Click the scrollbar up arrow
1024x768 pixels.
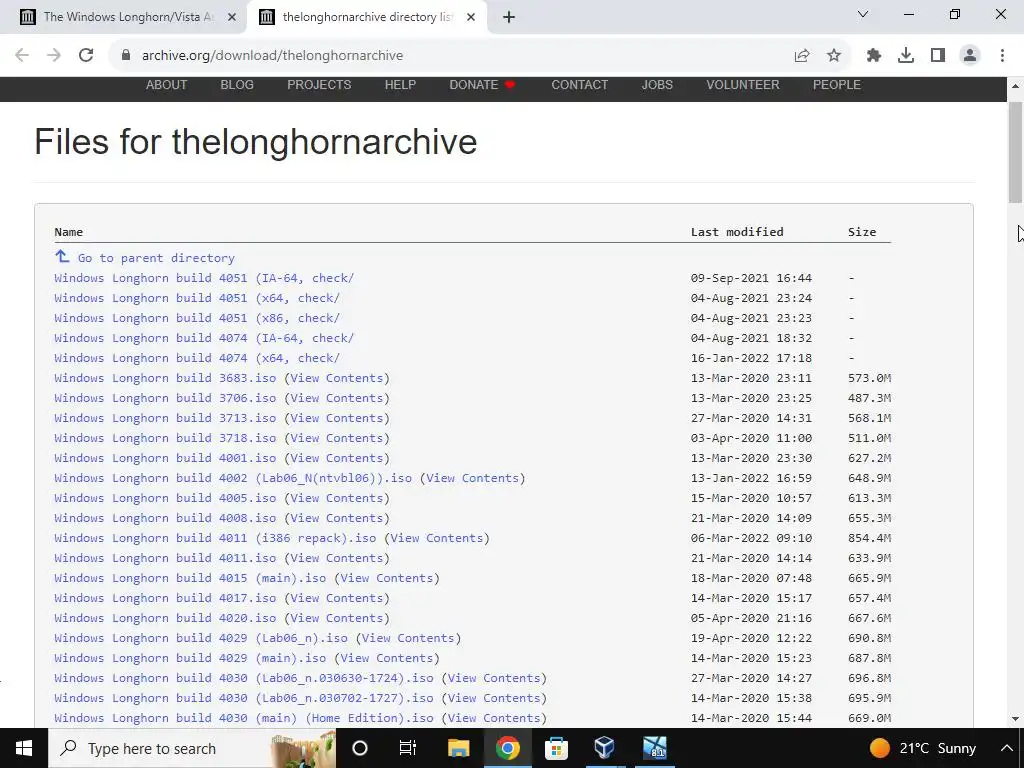pyautogui.click(x=1016, y=86)
